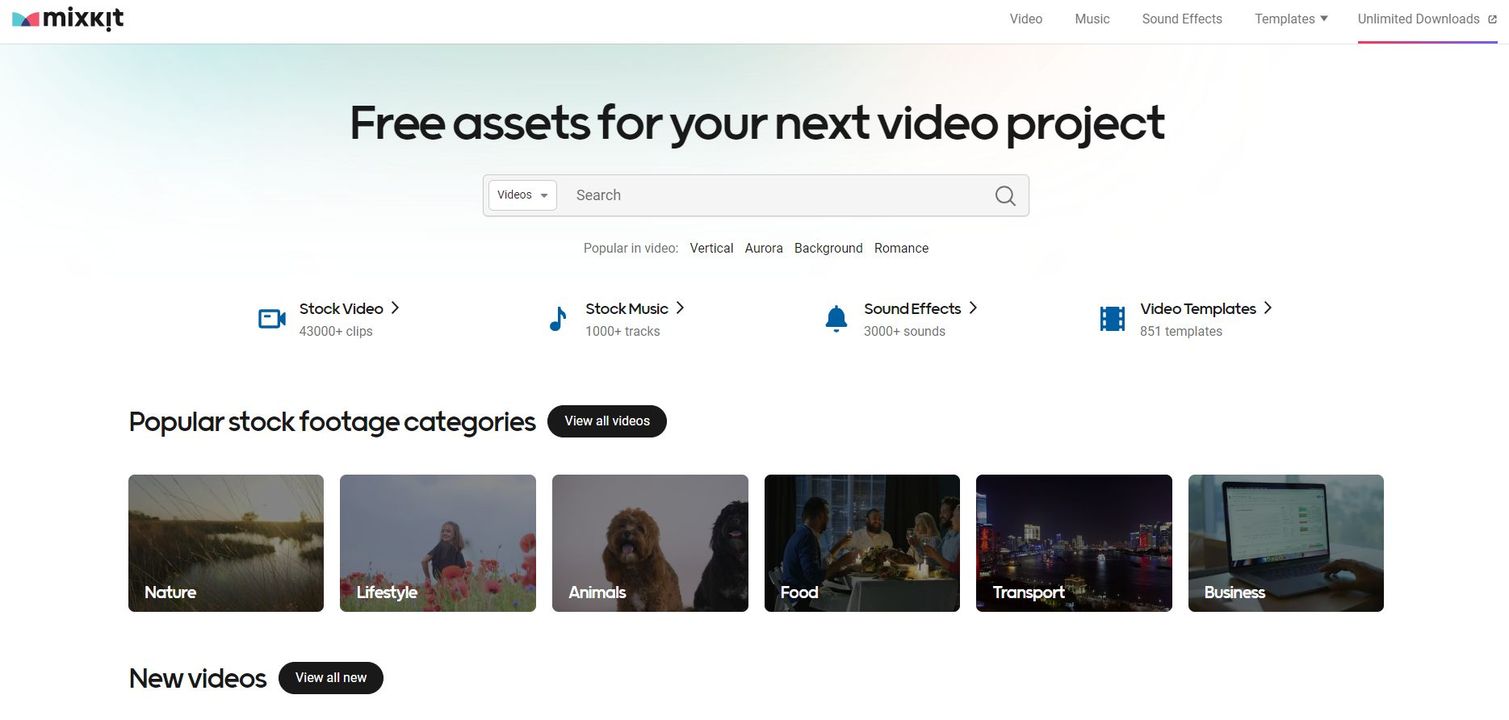Click chevron next to Video Templates

(1268, 308)
